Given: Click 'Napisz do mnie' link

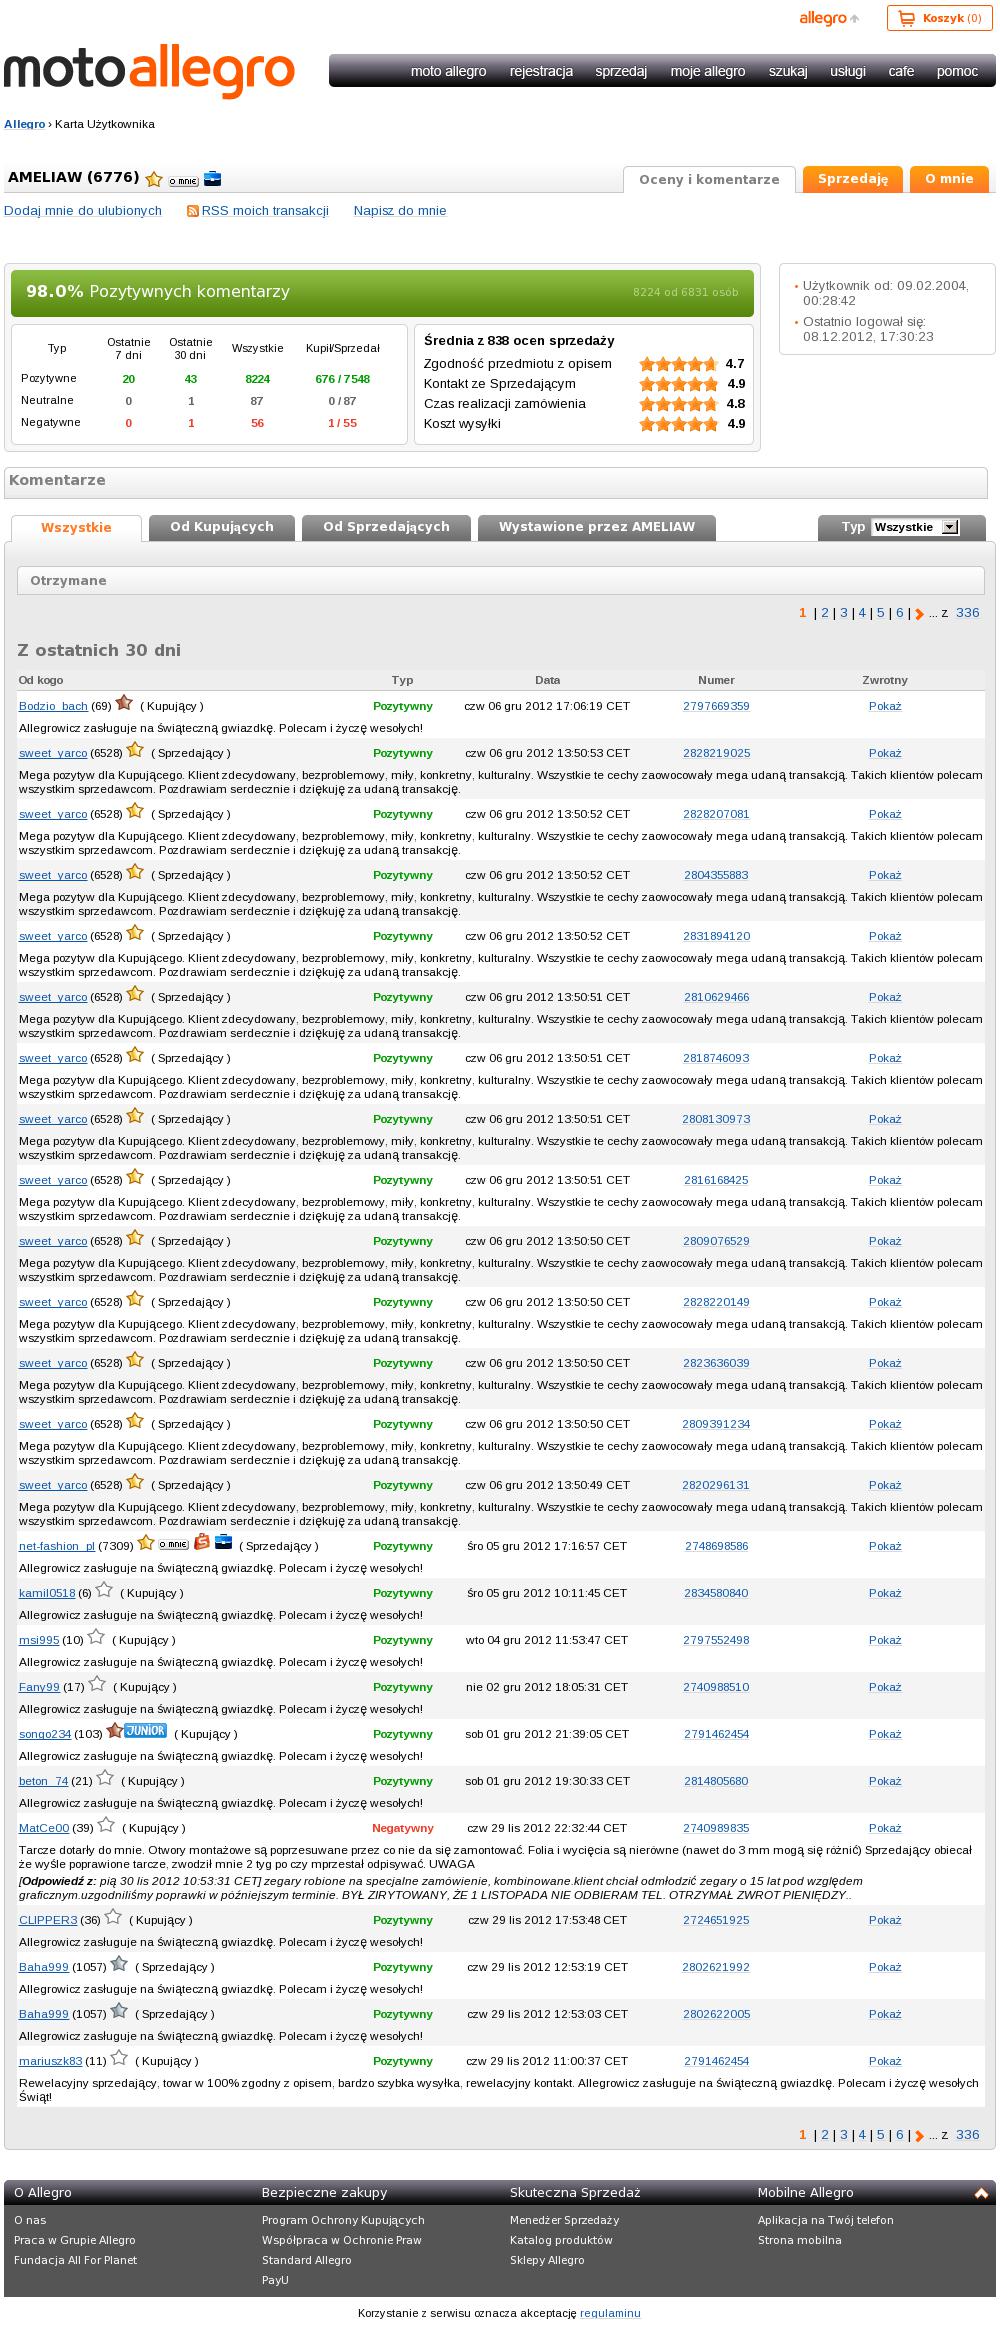Looking at the screenshot, I should point(400,211).
